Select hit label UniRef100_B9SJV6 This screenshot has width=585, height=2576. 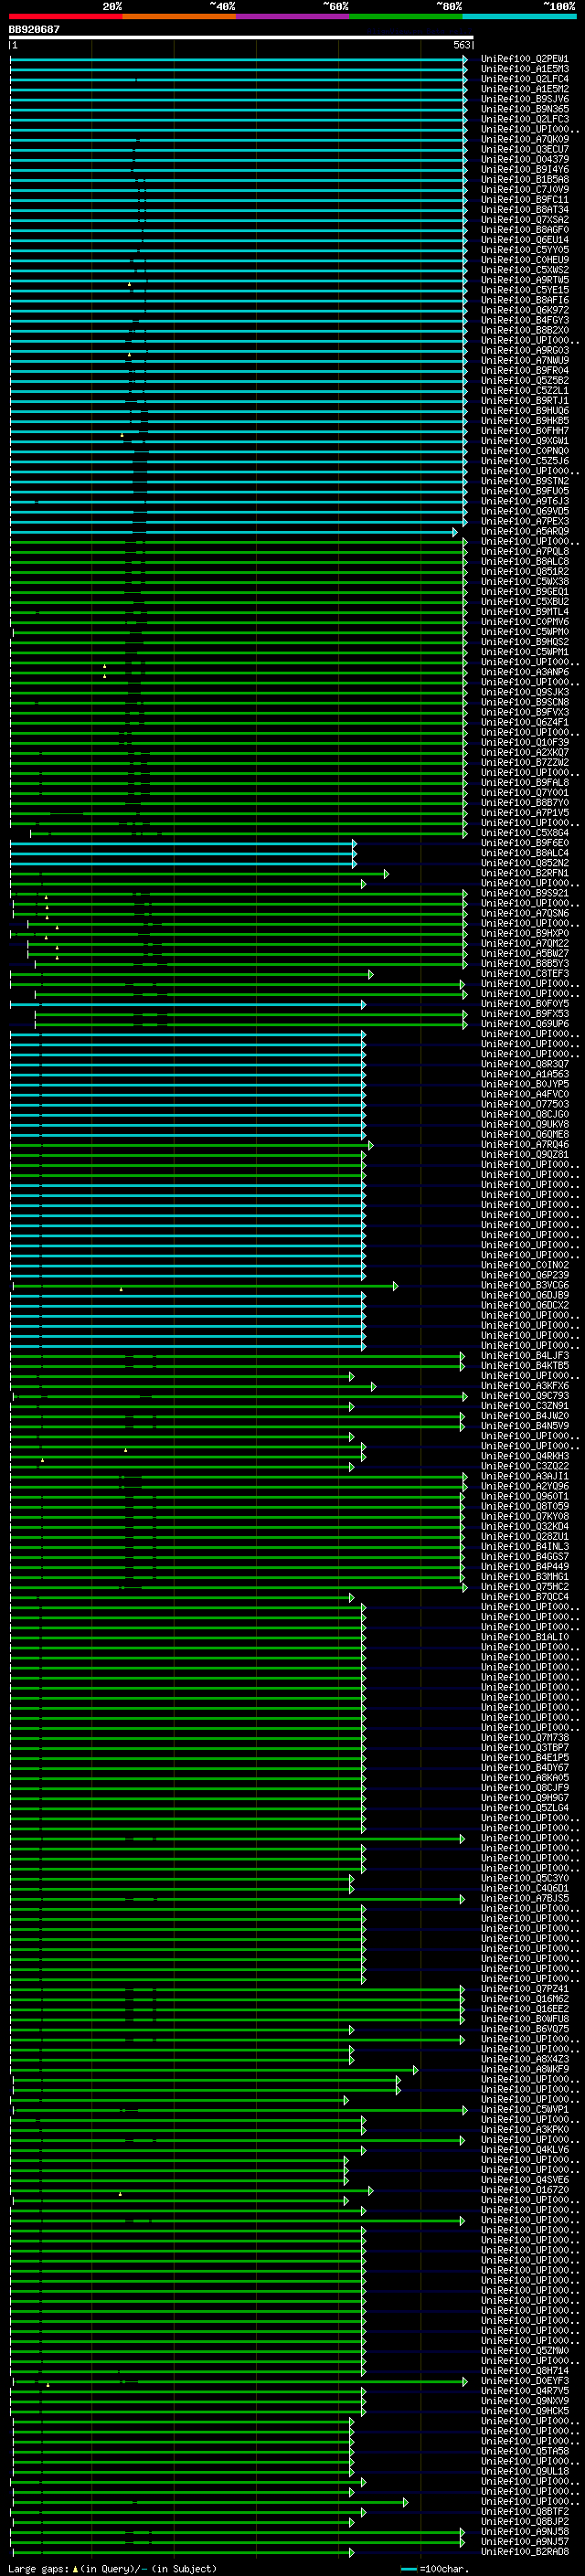click(524, 99)
